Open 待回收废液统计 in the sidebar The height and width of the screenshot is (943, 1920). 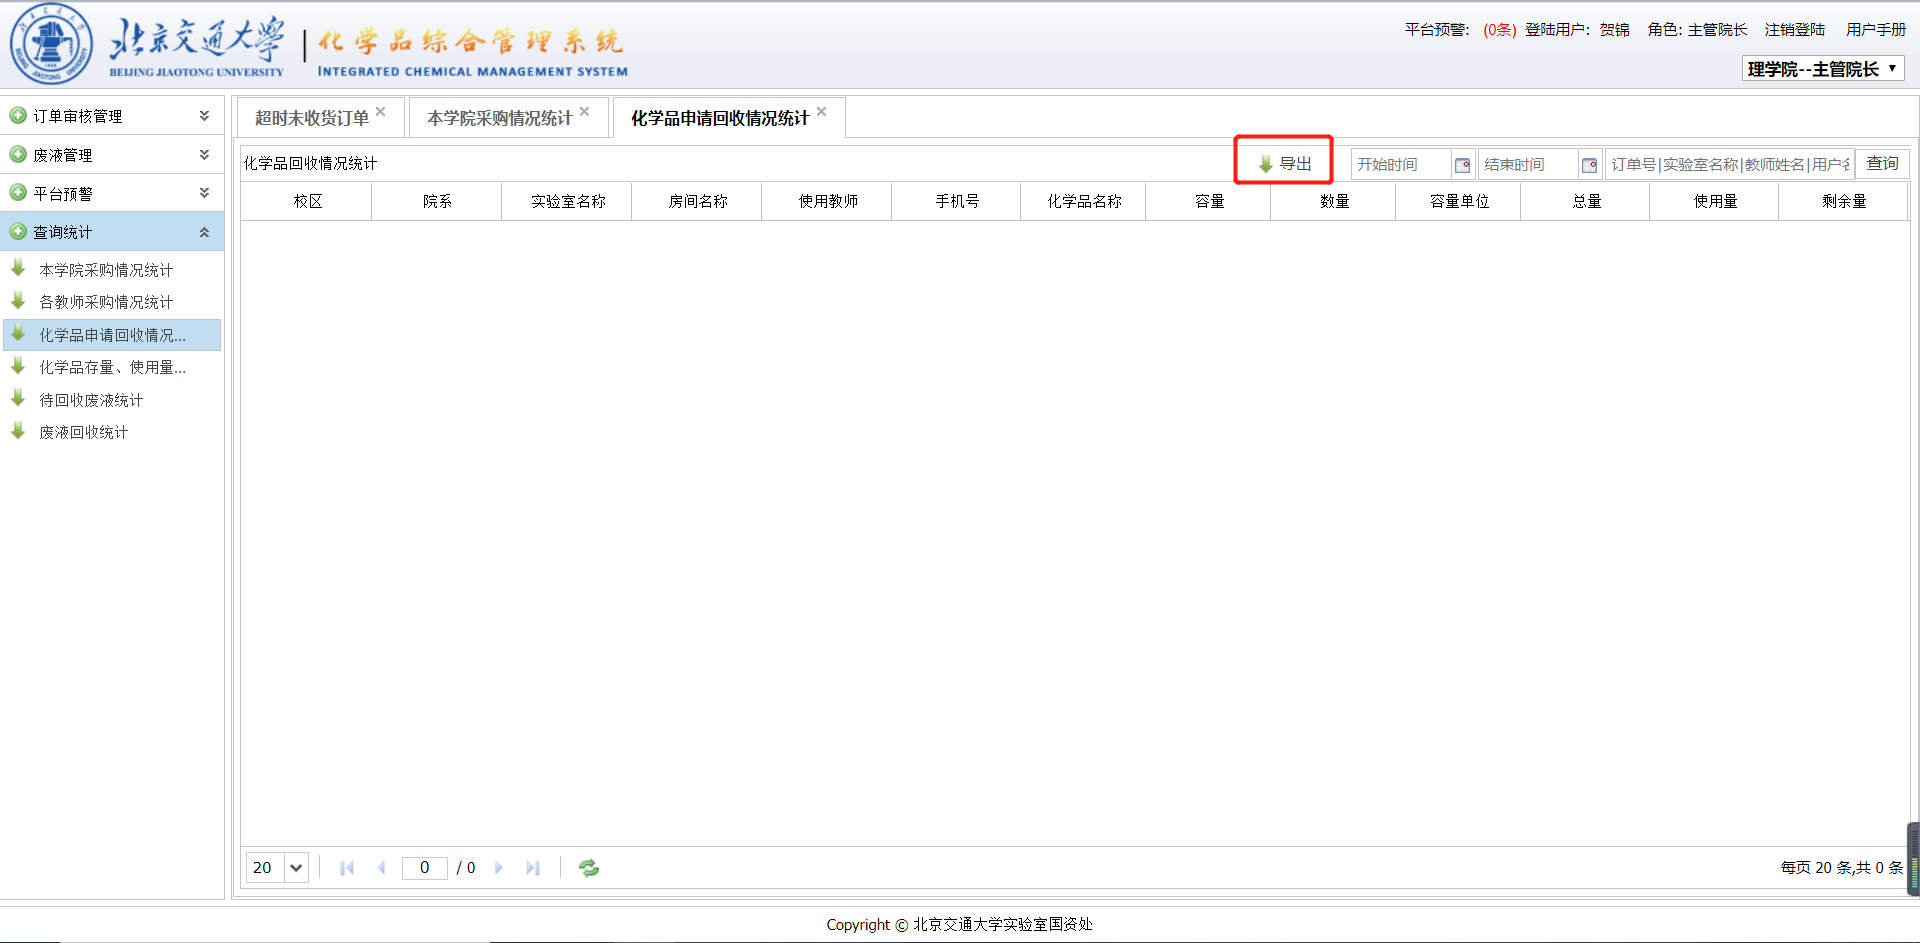coord(91,400)
